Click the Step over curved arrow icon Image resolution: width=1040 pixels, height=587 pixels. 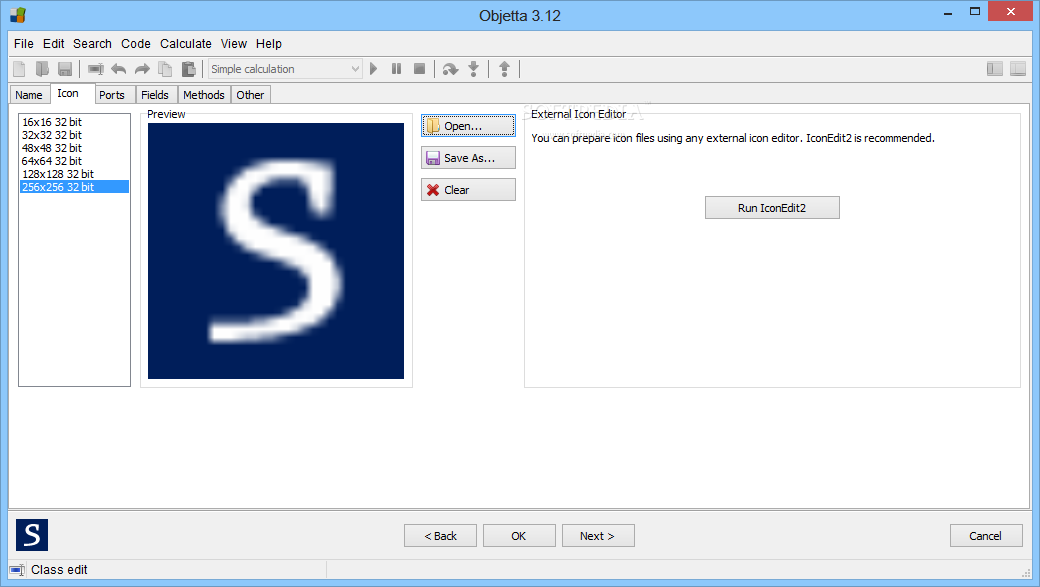click(x=450, y=69)
